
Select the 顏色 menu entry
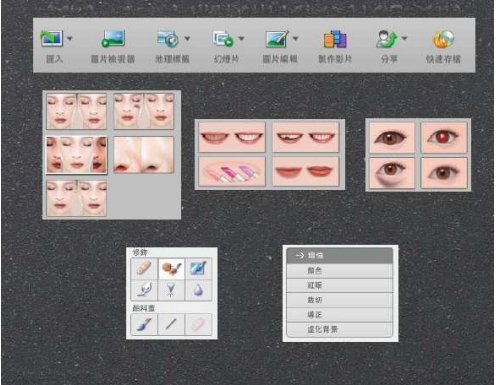pyautogui.click(x=340, y=271)
